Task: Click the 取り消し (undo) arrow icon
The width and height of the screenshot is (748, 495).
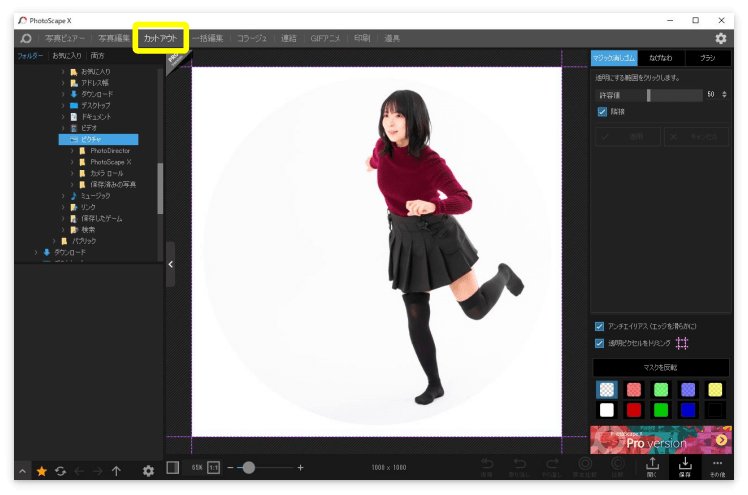Action: (519, 467)
